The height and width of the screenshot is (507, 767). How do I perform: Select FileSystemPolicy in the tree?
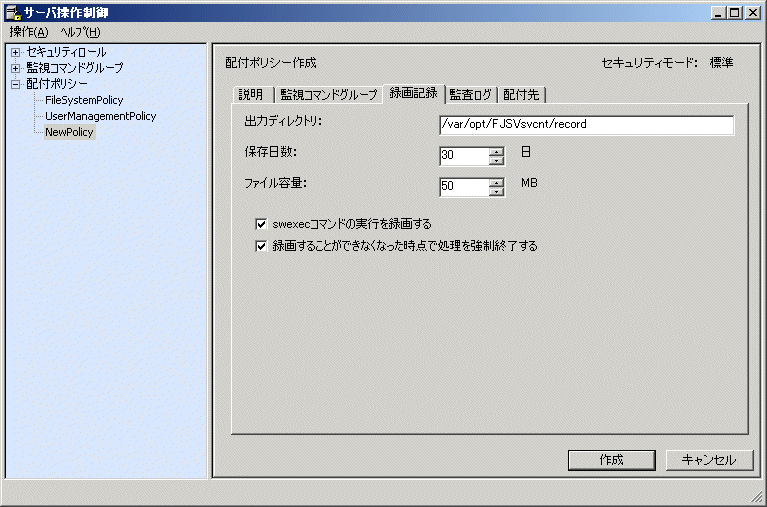84,100
